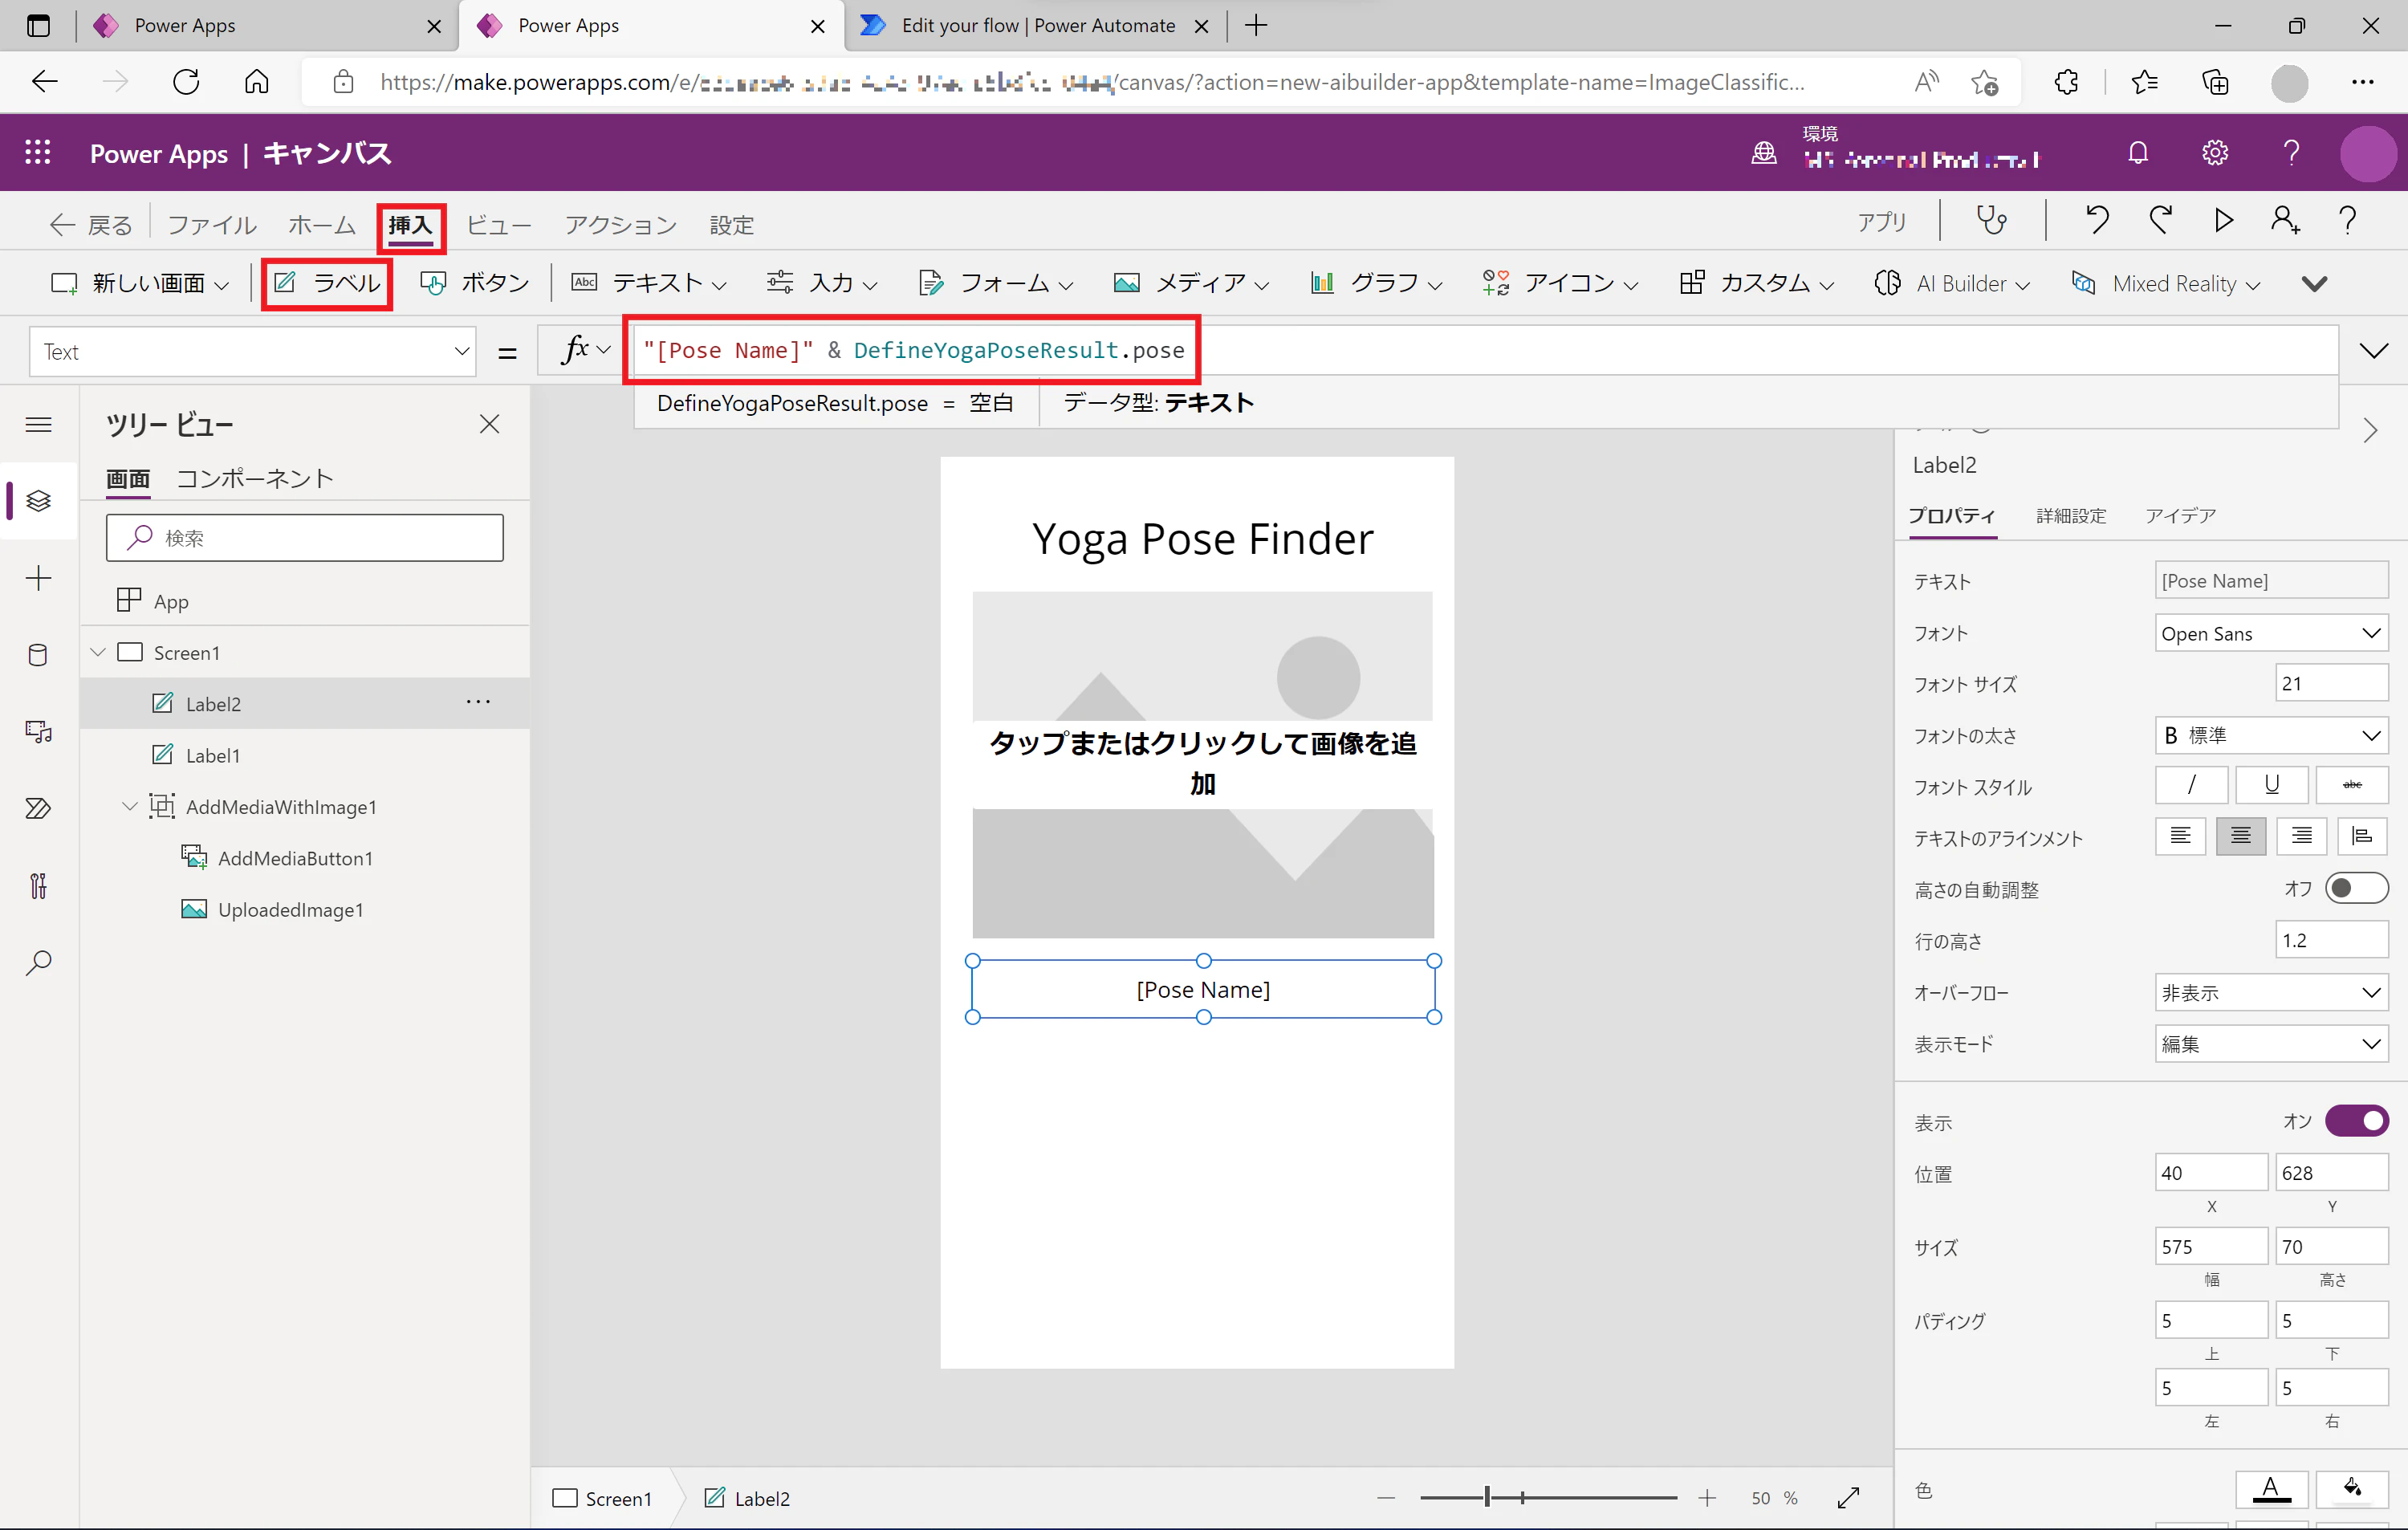The height and width of the screenshot is (1530, 2408).
Task: Switch to the Components tab
Action: [x=255, y=479]
